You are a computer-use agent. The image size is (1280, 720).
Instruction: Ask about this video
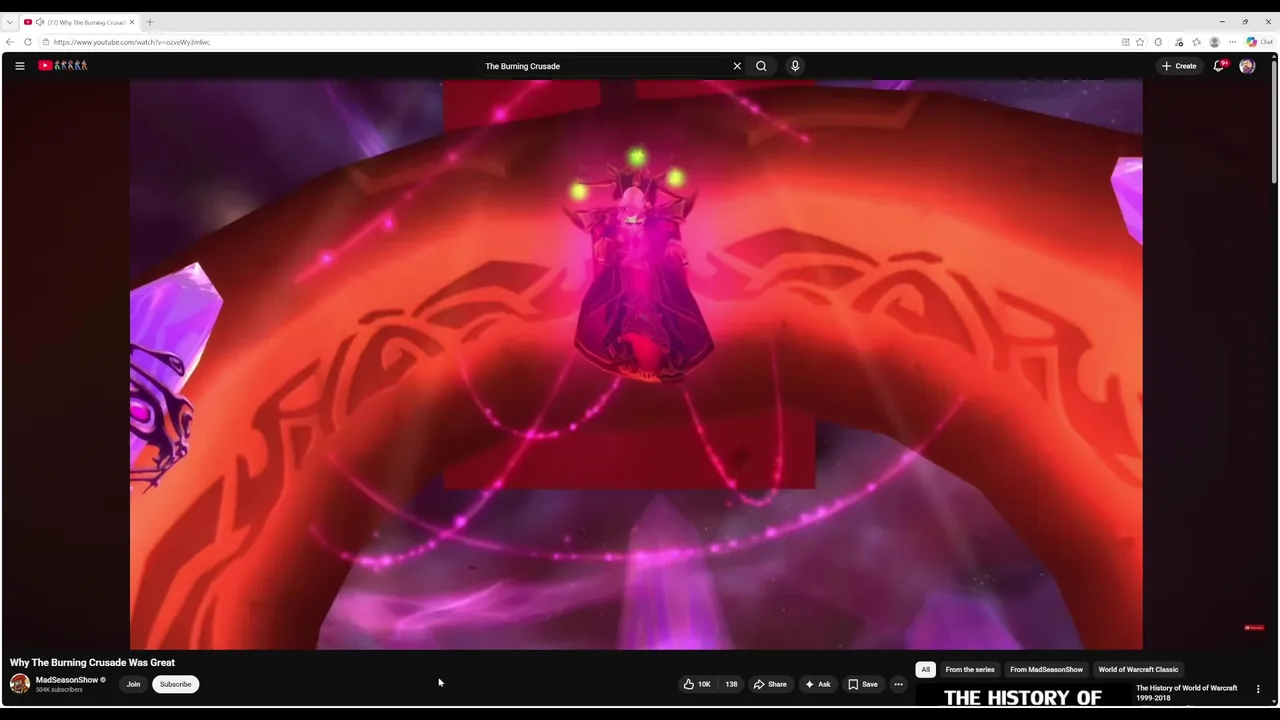tap(817, 684)
